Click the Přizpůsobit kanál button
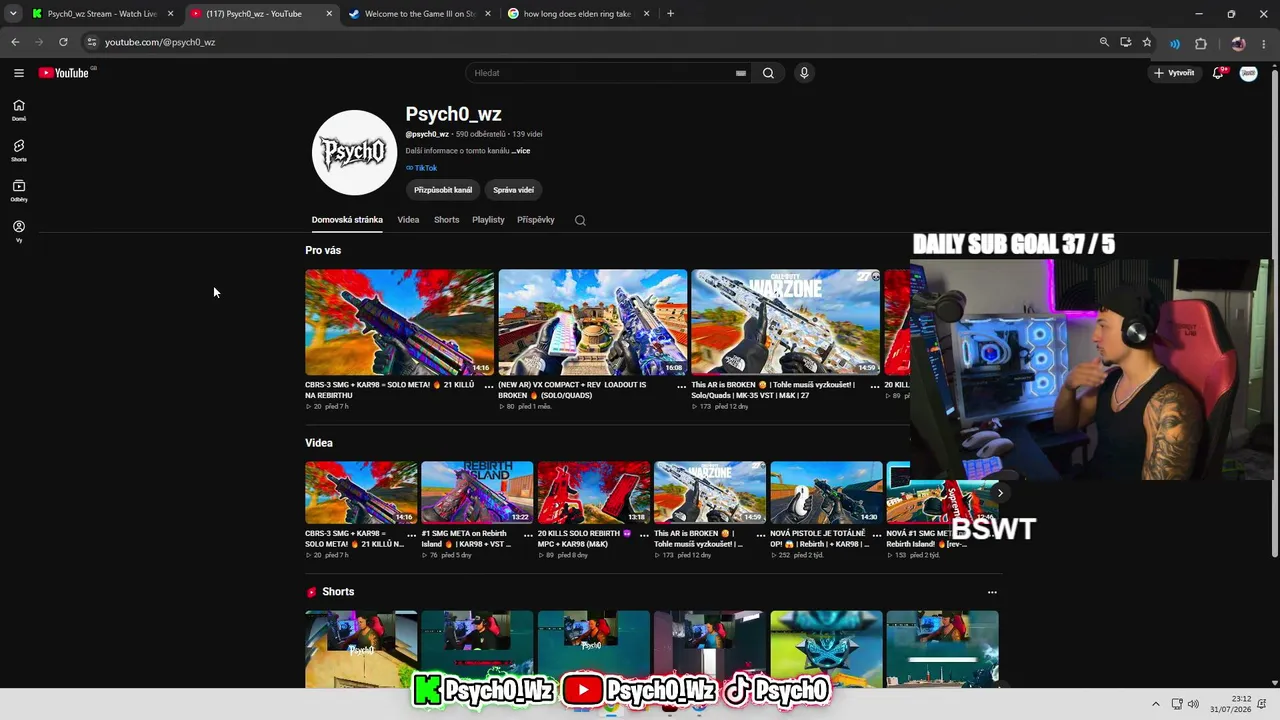The width and height of the screenshot is (1280, 720). coord(443,190)
